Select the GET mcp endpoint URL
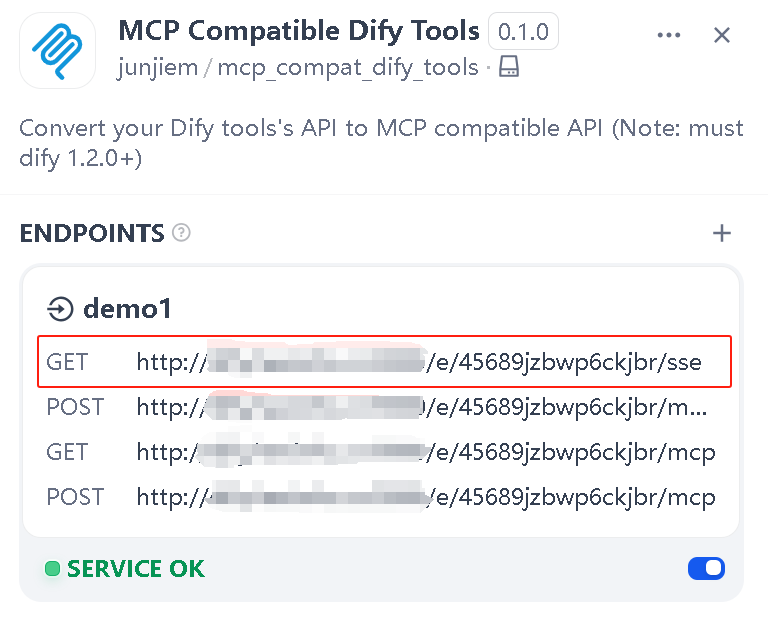This screenshot has height=625, width=768. coord(426,452)
